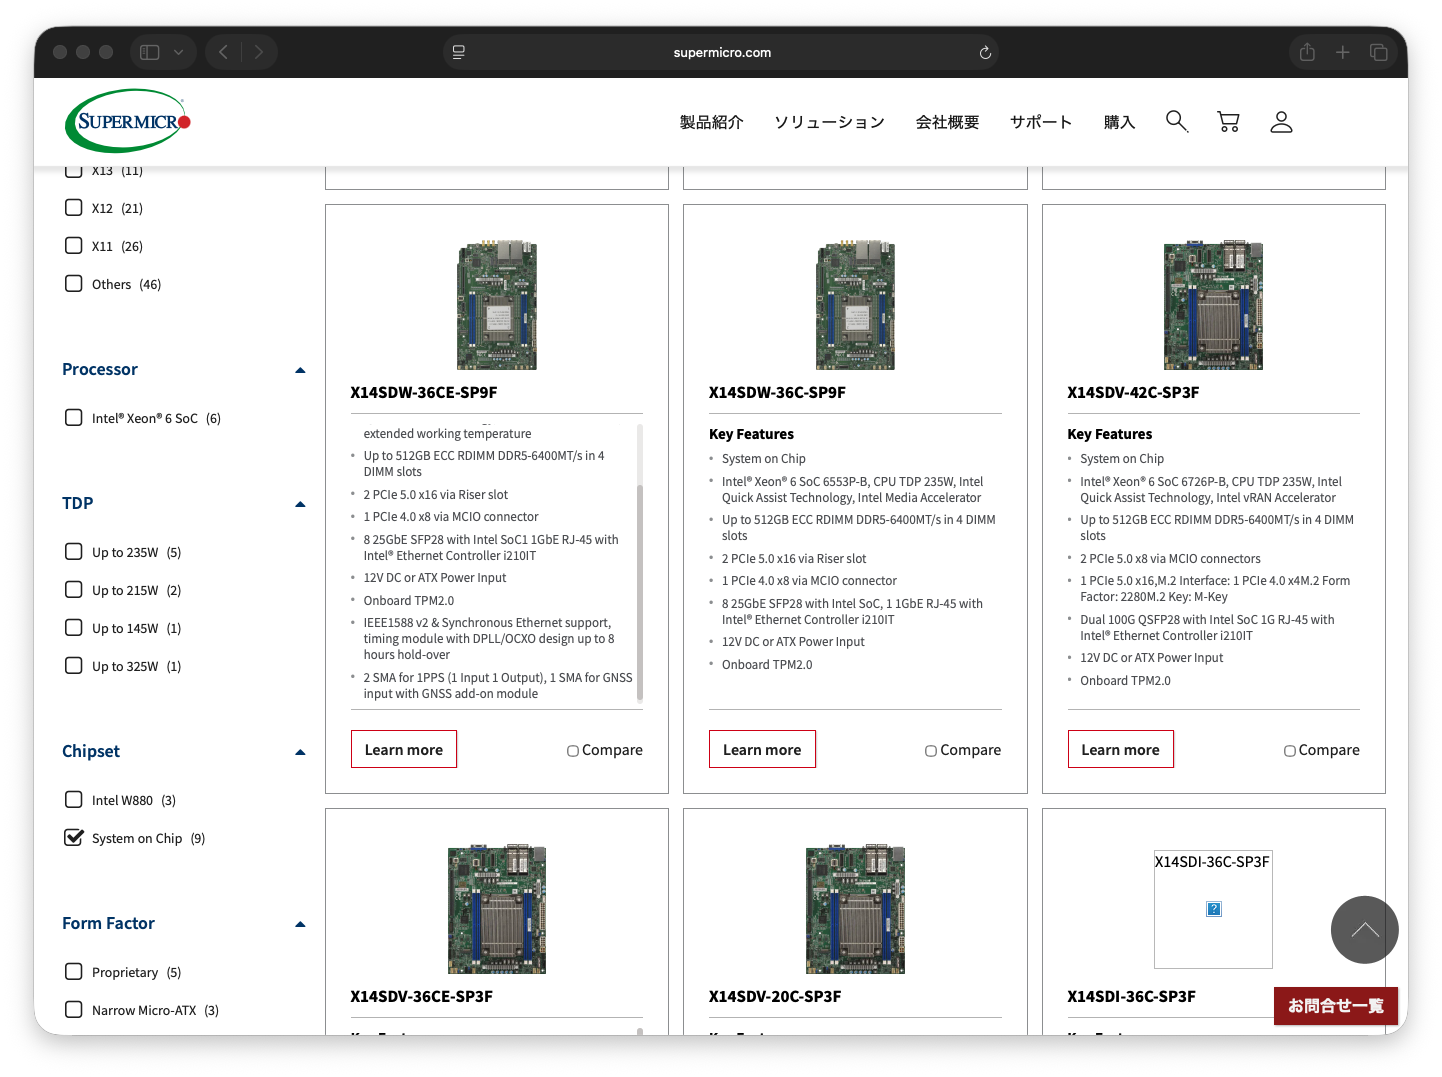Check Compare for X14SDW-36C-SP9F
The width and height of the screenshot is (1442, 1077).
931,751
